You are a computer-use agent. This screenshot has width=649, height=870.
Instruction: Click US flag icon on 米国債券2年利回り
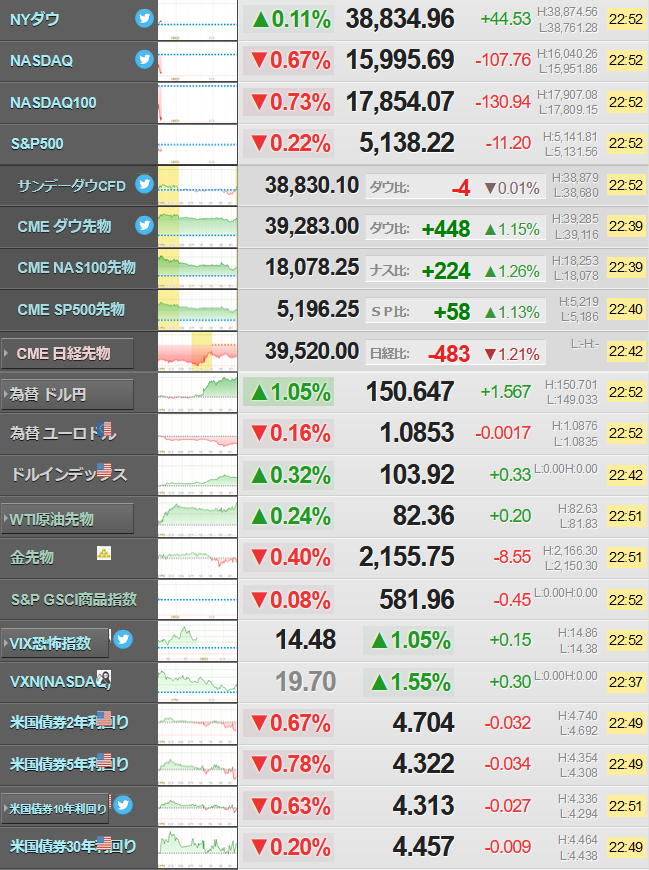(x=104, y=719)
